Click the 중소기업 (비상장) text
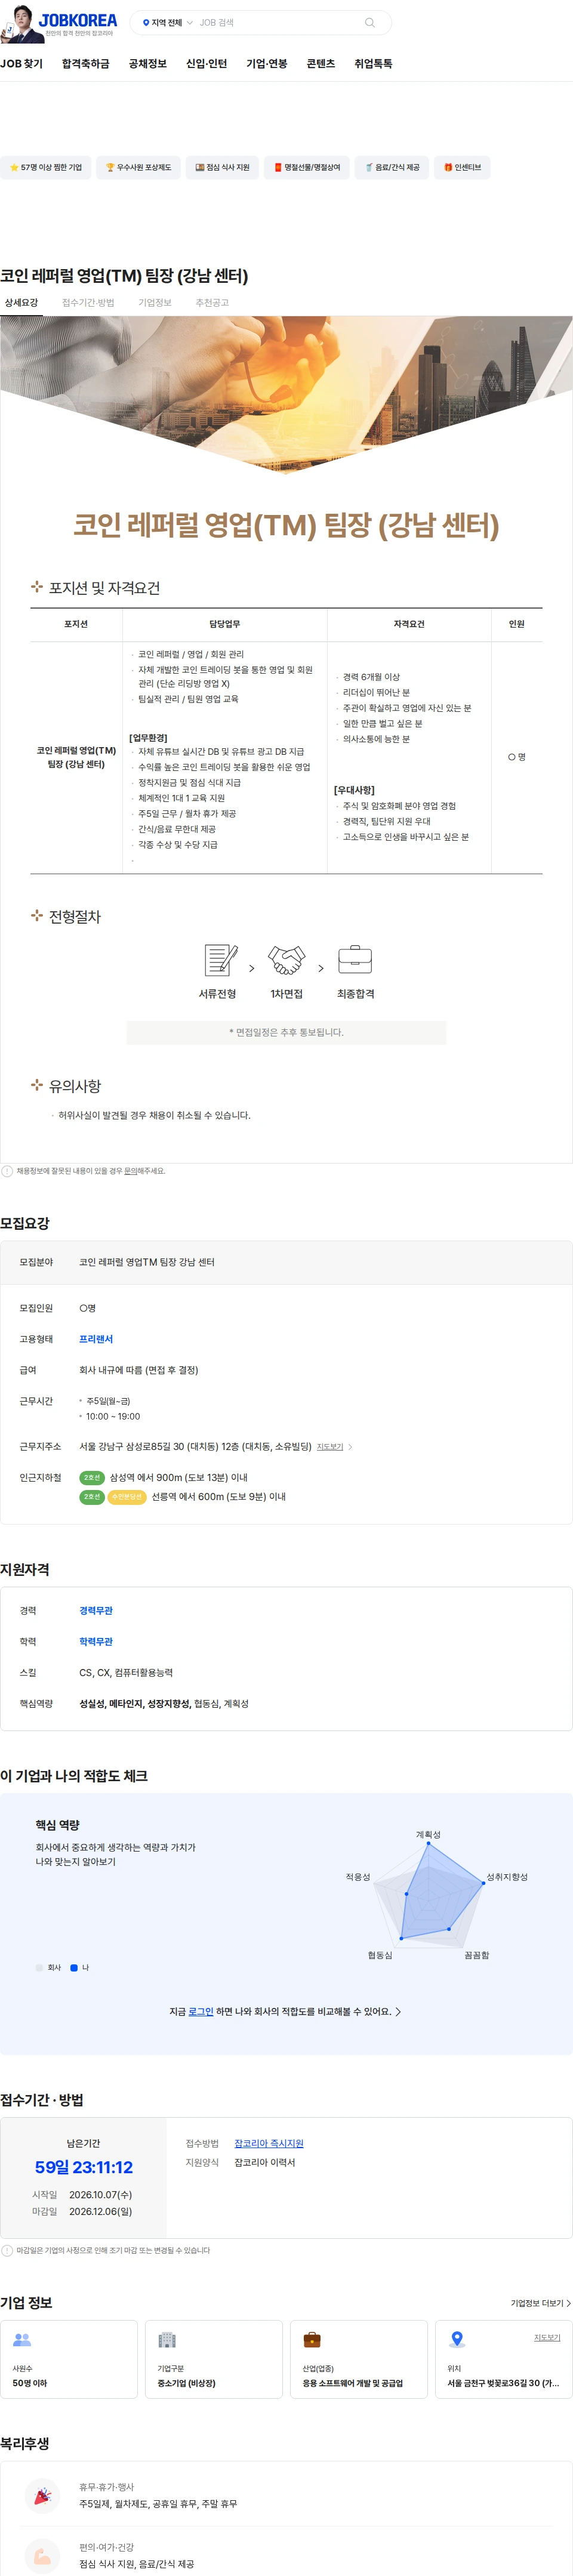The width and height of the screenshot is (573, 2576). pos(186,2384)
